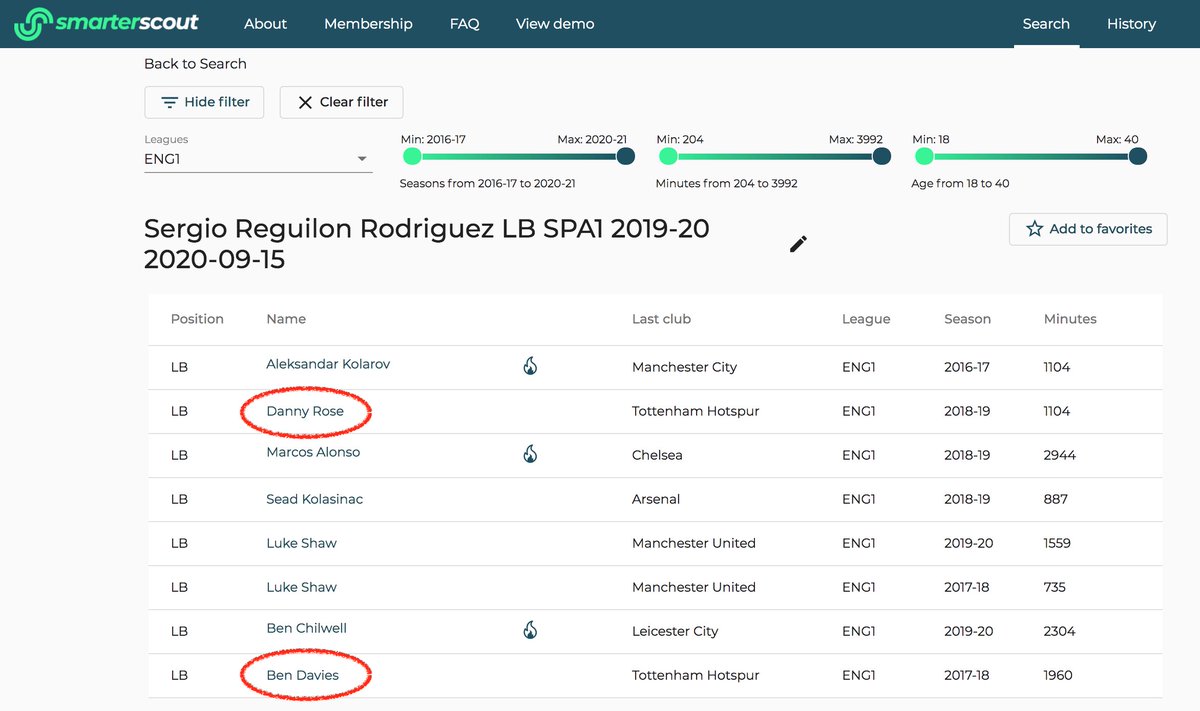The width and height of the screenshot is (1200, 711).
Task: Open View demo in navigation
Action: 555,24
